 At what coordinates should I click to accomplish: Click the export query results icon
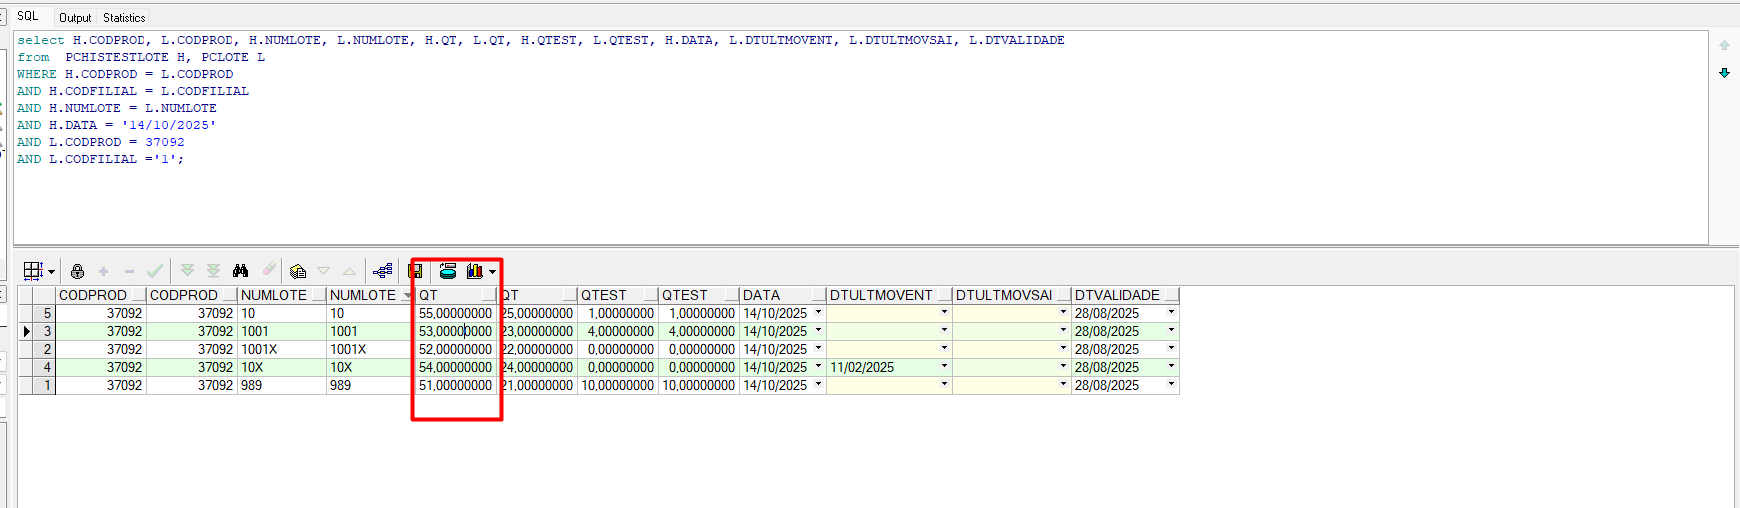[448, 271]
